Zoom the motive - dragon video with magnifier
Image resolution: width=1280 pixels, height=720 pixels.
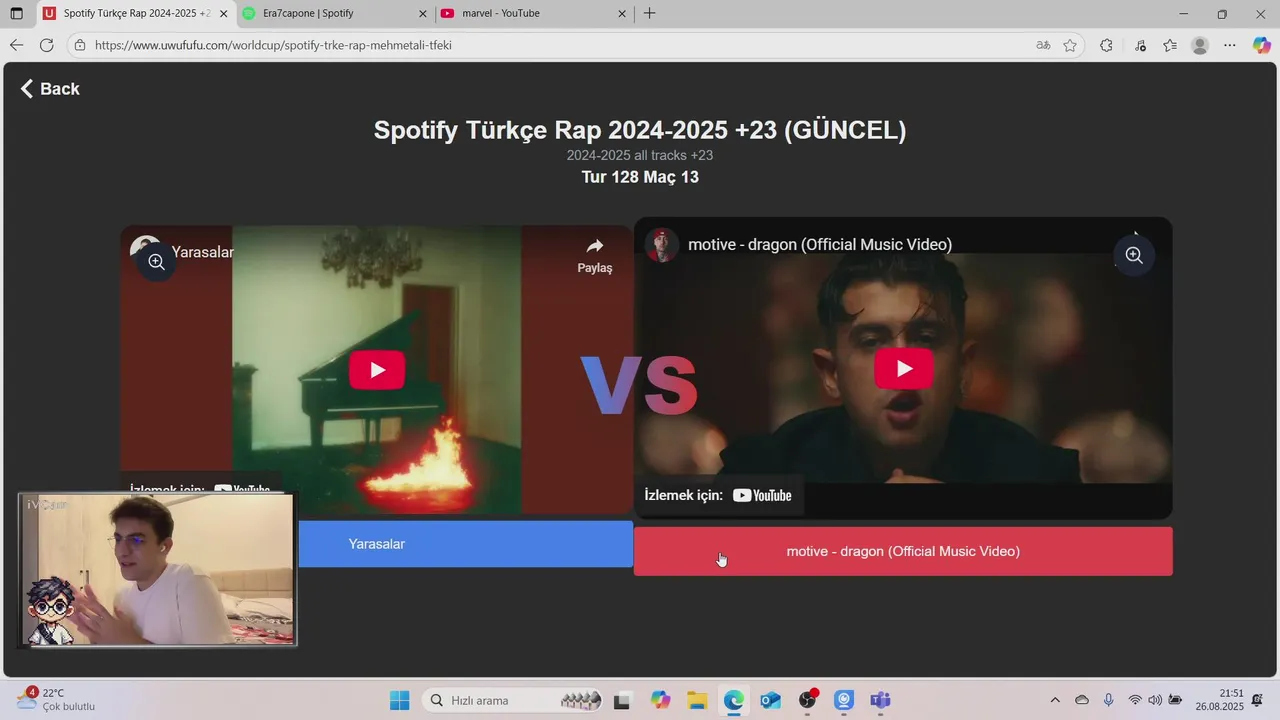click(1134, 255)
